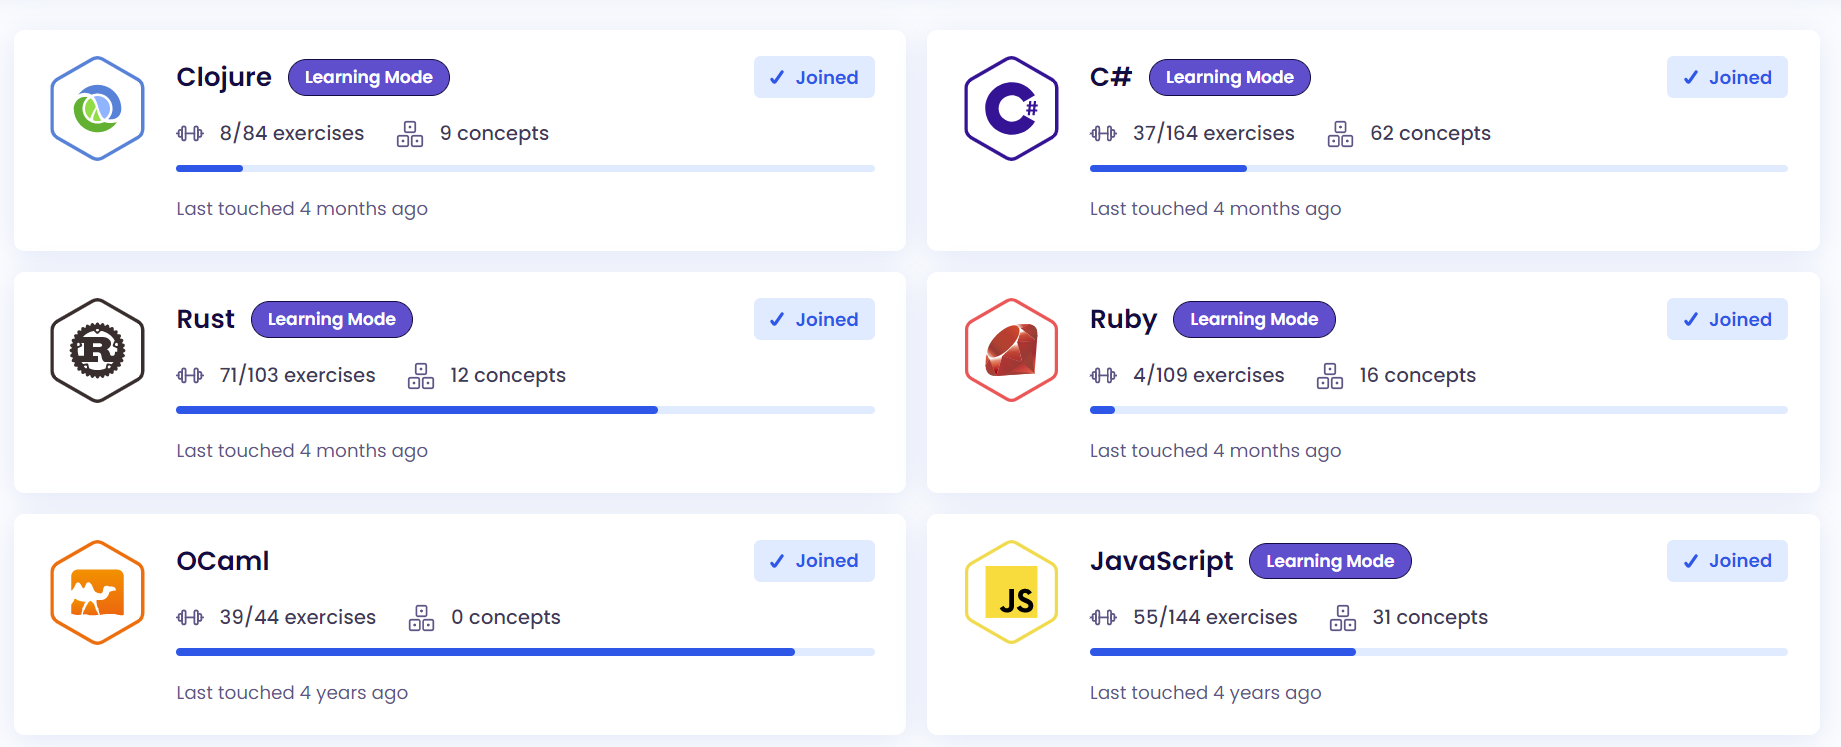
Task: Click the Joined badge on the Ruby track
Action: point(1727,319)
